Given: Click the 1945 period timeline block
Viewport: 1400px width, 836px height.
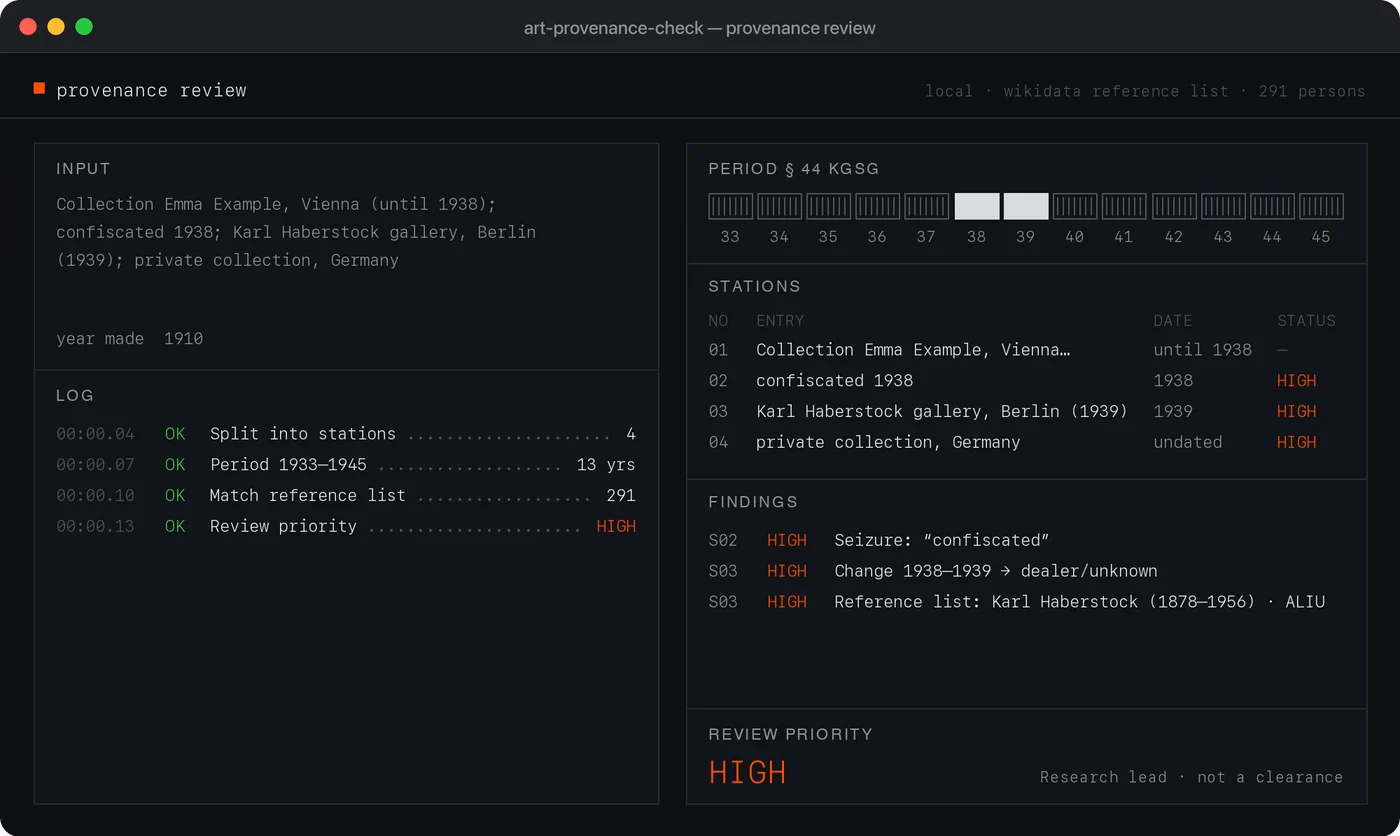Looking at the screenshot, I should point(1321,206).
